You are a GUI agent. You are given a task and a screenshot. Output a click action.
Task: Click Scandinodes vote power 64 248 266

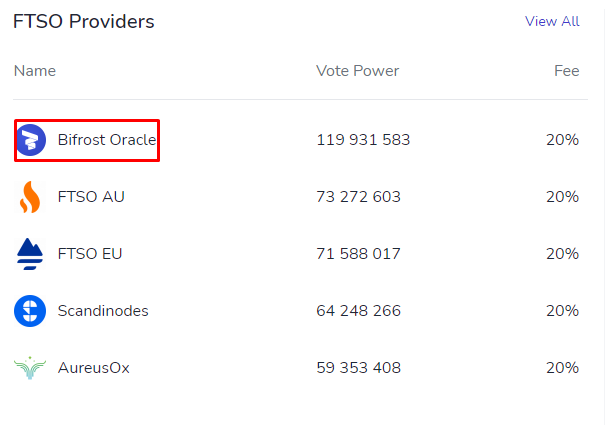pos(358,311)
